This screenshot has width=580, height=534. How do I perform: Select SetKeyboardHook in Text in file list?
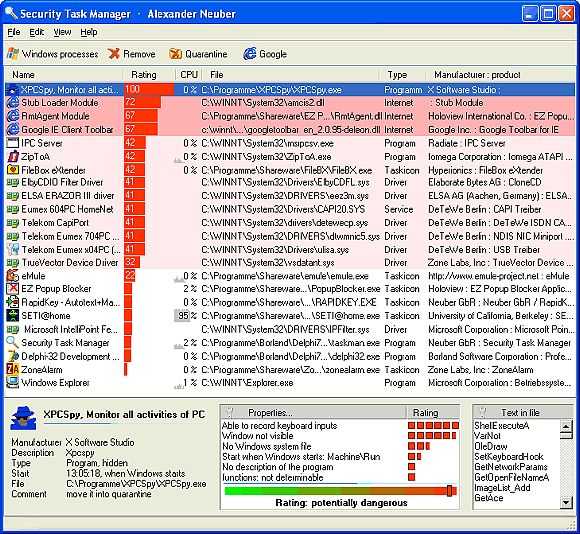click(x=509, y=457)
